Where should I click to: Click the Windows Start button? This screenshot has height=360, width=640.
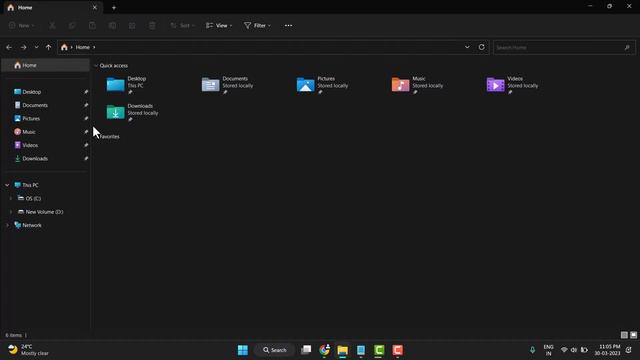[243, 350]
